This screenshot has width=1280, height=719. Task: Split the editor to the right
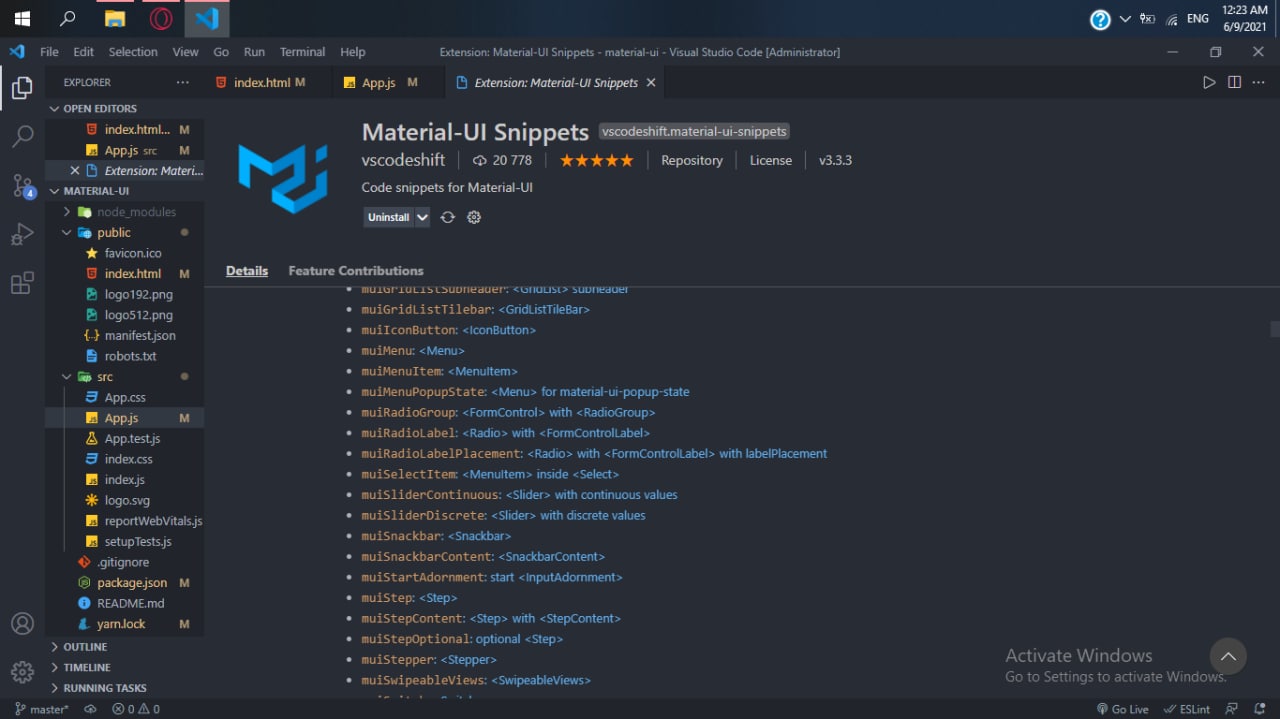(x=1234, y=82)
